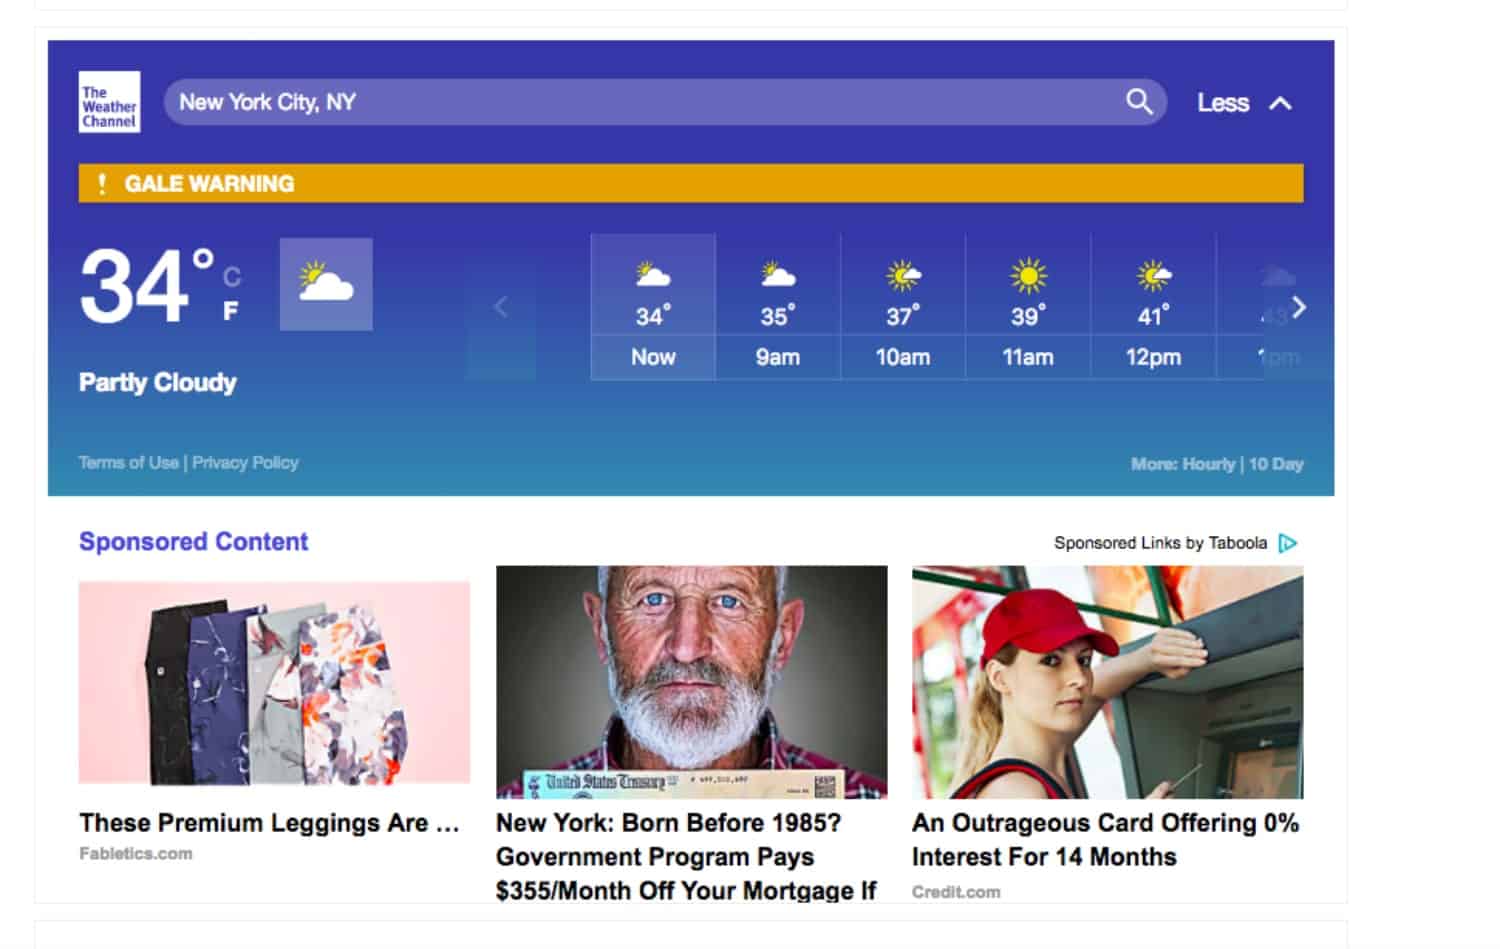This screenshot has height=949, width=1500.
Task: Collapse weather widget with Less chevron
Action: coord(1280,103)
